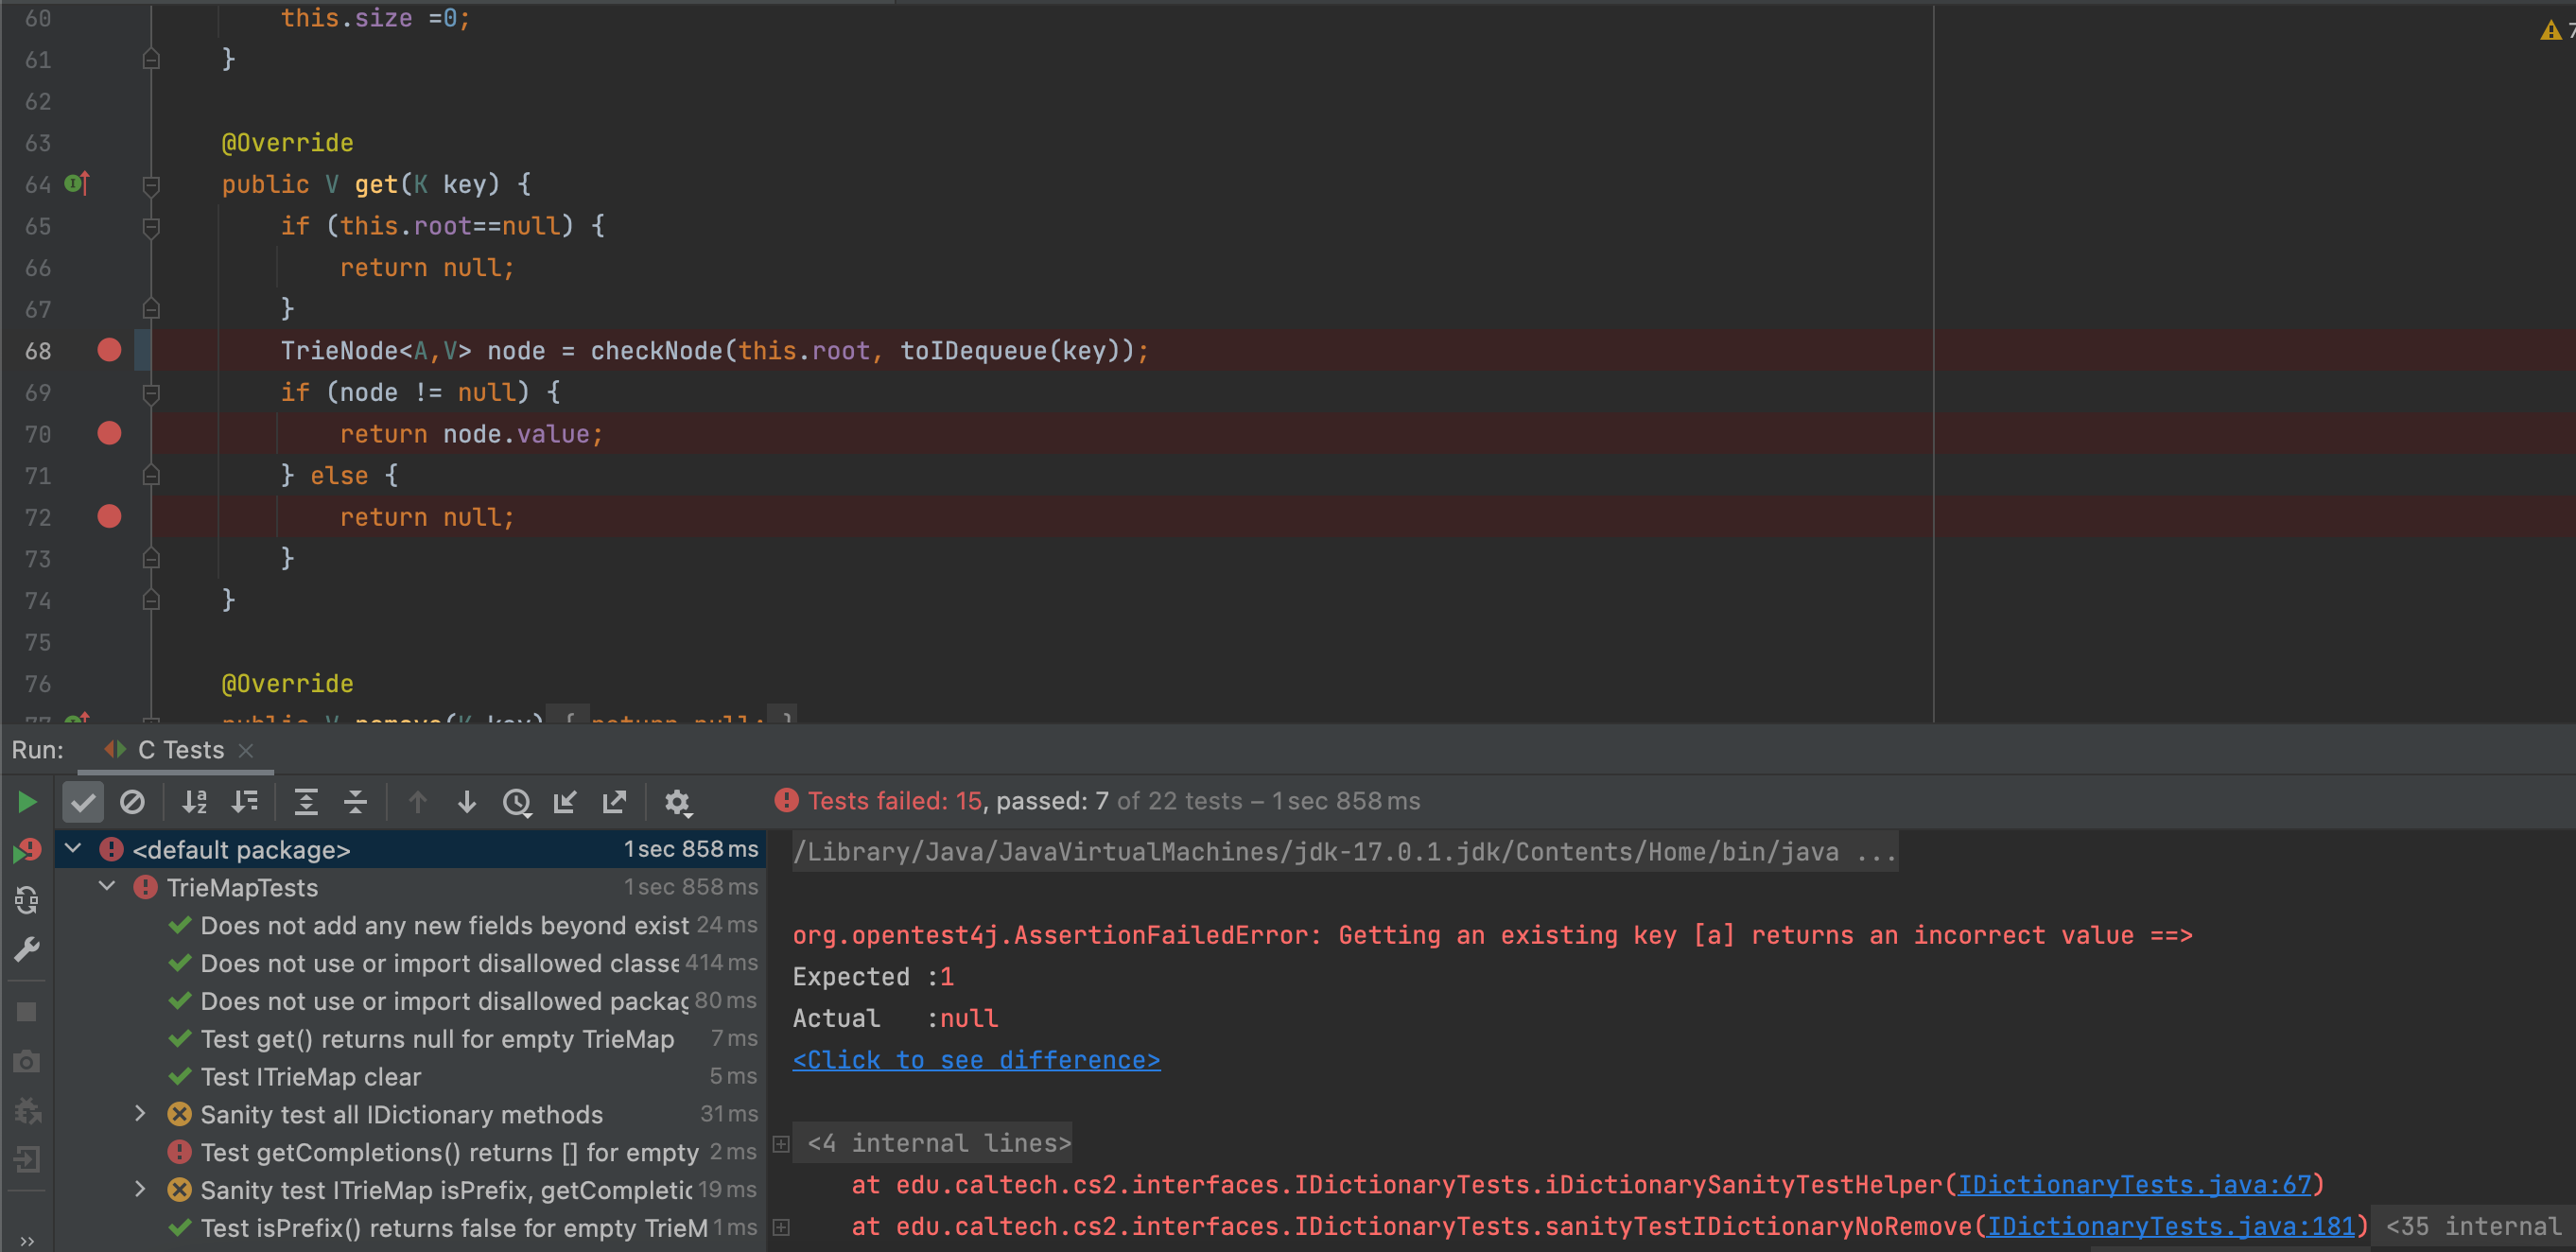Sort tests by duration

(245, 802)
